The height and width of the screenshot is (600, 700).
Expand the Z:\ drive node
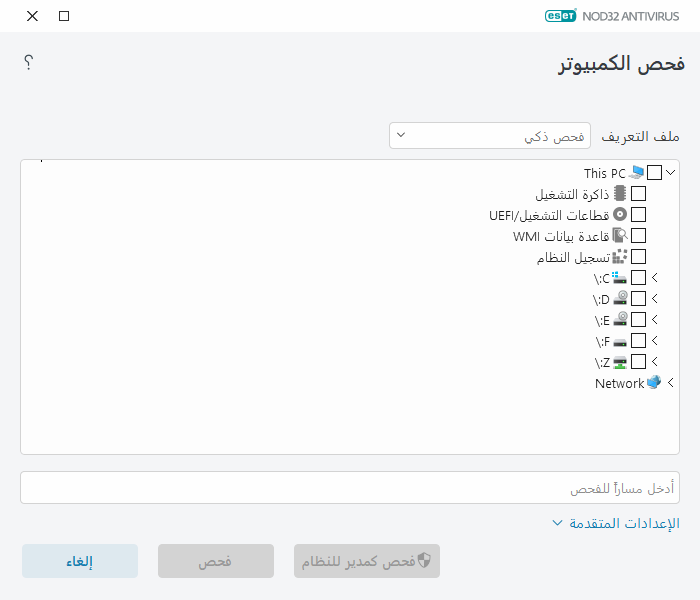pyautogui.click(x=654, y=361)
